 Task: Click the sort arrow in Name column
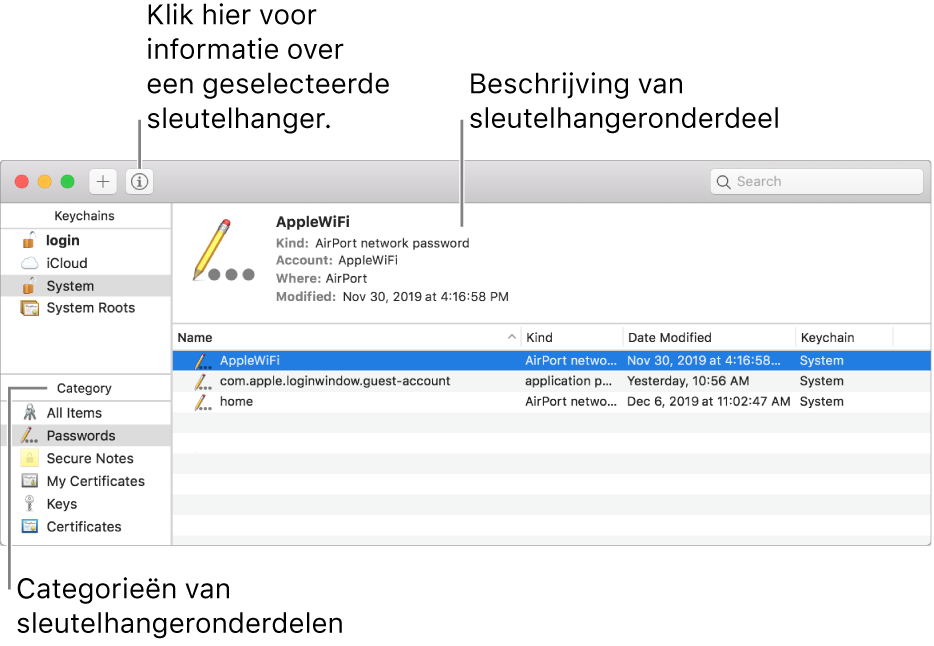coord(511,337)
